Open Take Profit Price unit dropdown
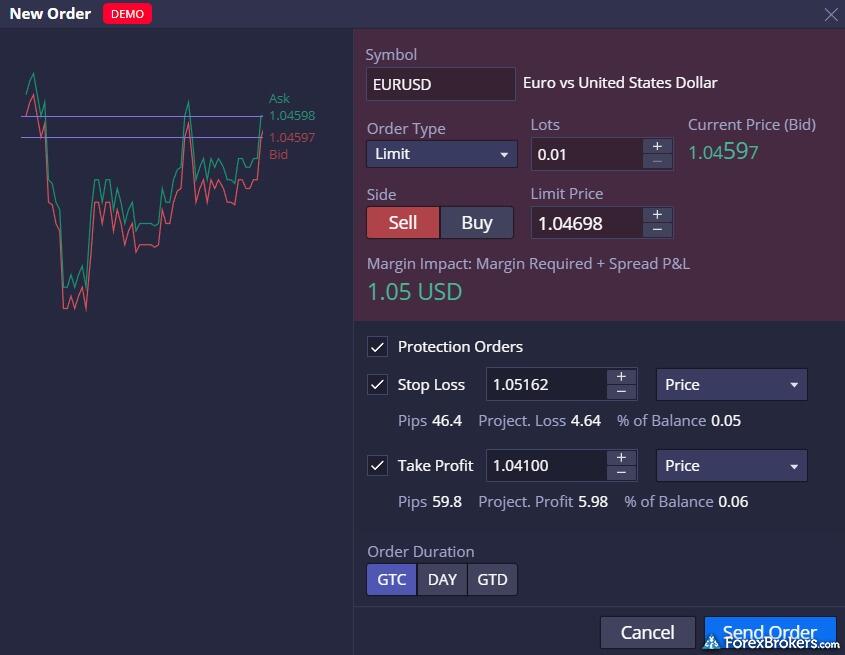The image size is (845, 655). point(731,465)
